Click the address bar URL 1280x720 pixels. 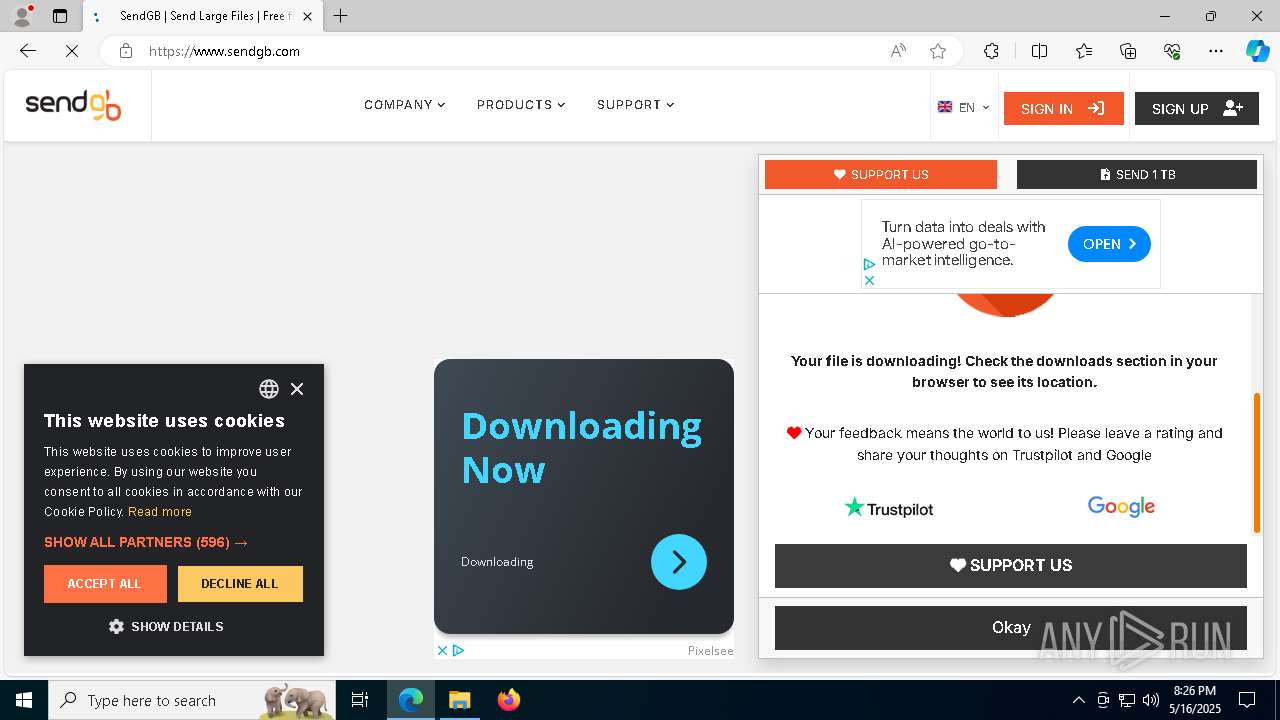pos(224,51)
